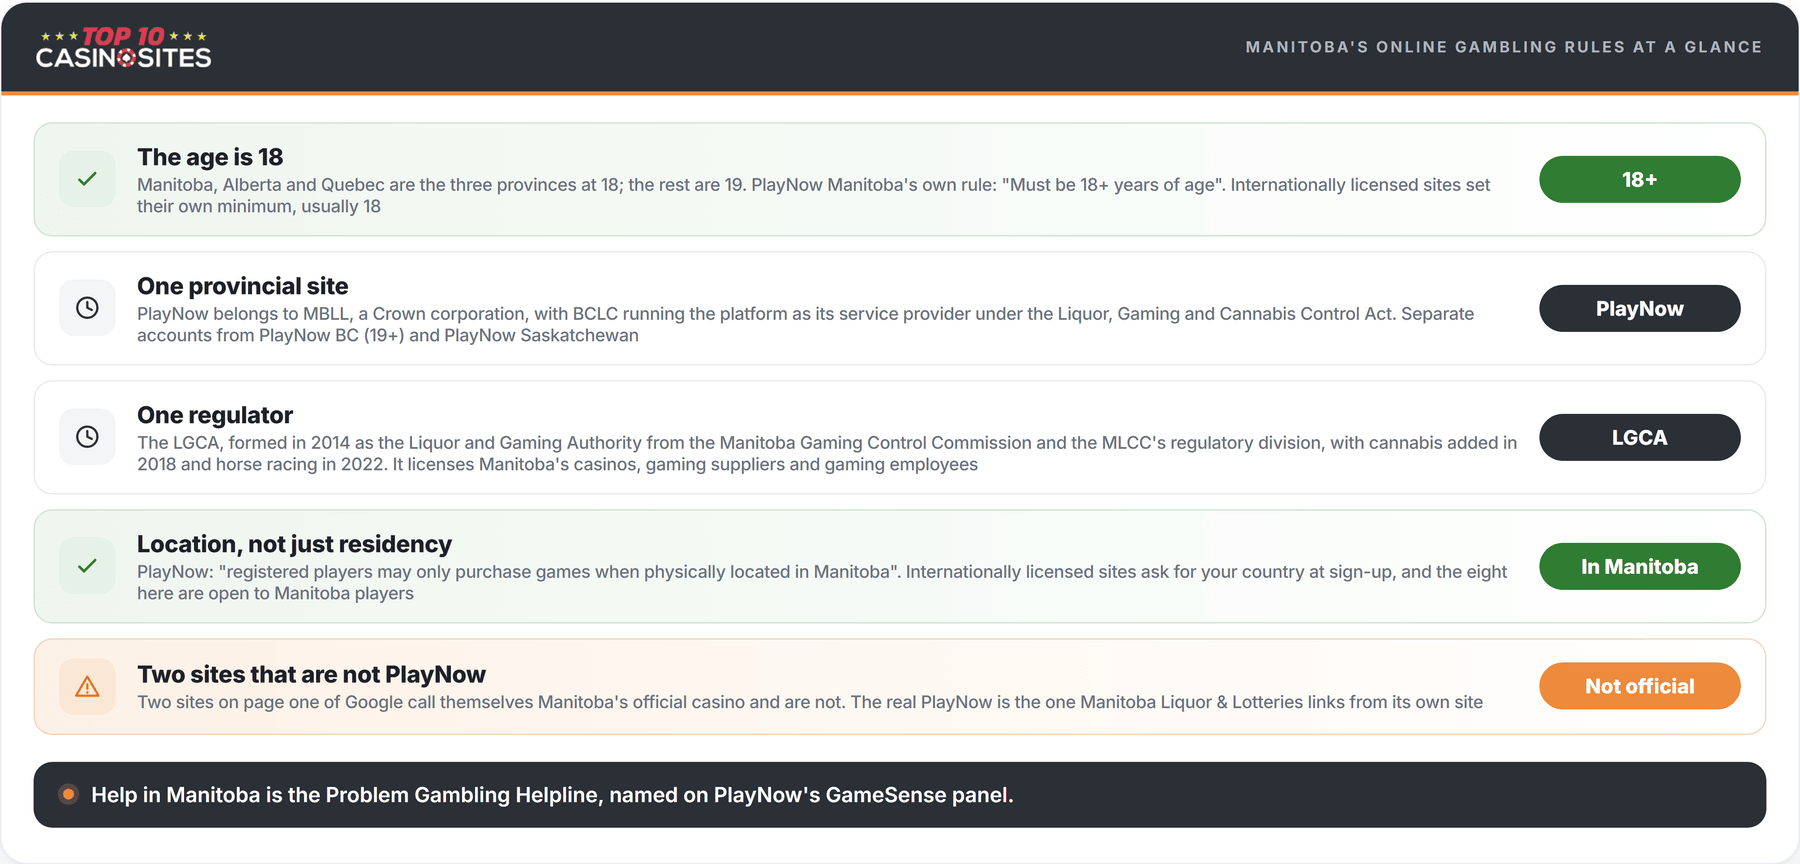This screenshot has width=1800, height=864.
Task: Click the green 18+ badge
Action: click(x=1639, y=180)
